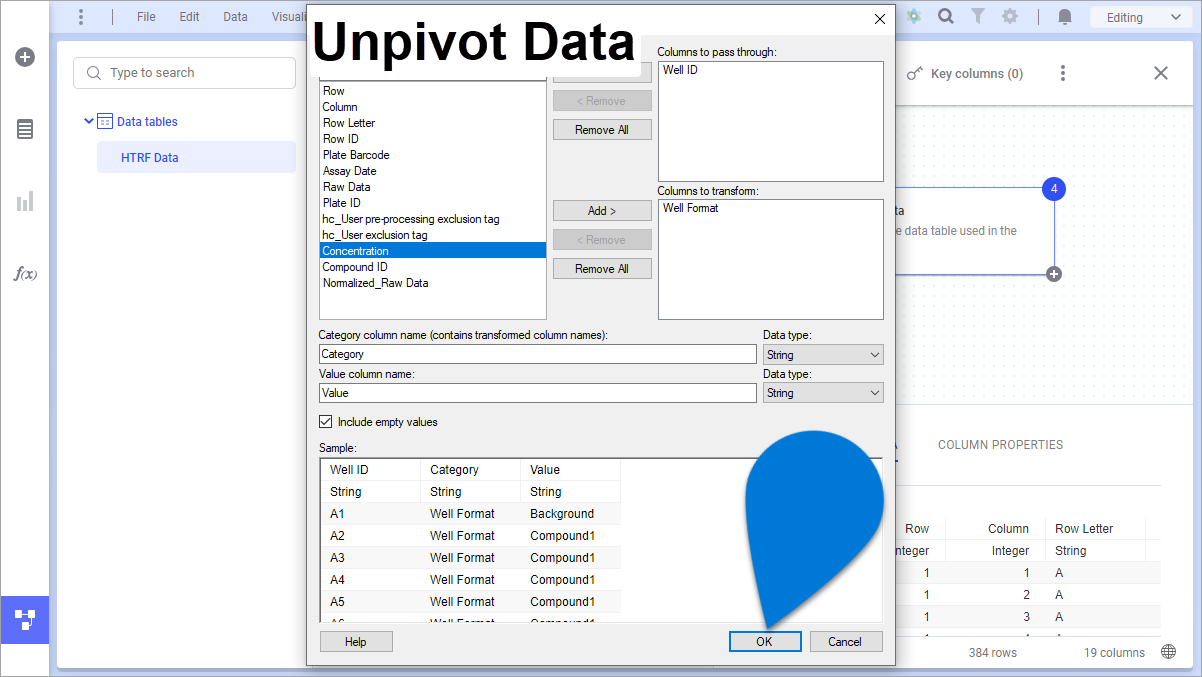1202x677 pixels.
Task: Click the Category column name field
Action: [x=538, y=354]
